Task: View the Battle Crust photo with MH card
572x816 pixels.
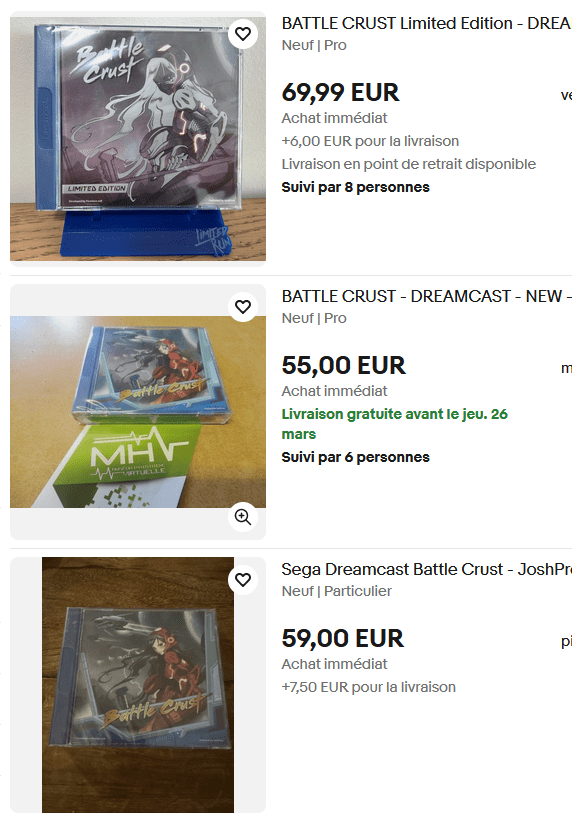Action: coord(138,412)
